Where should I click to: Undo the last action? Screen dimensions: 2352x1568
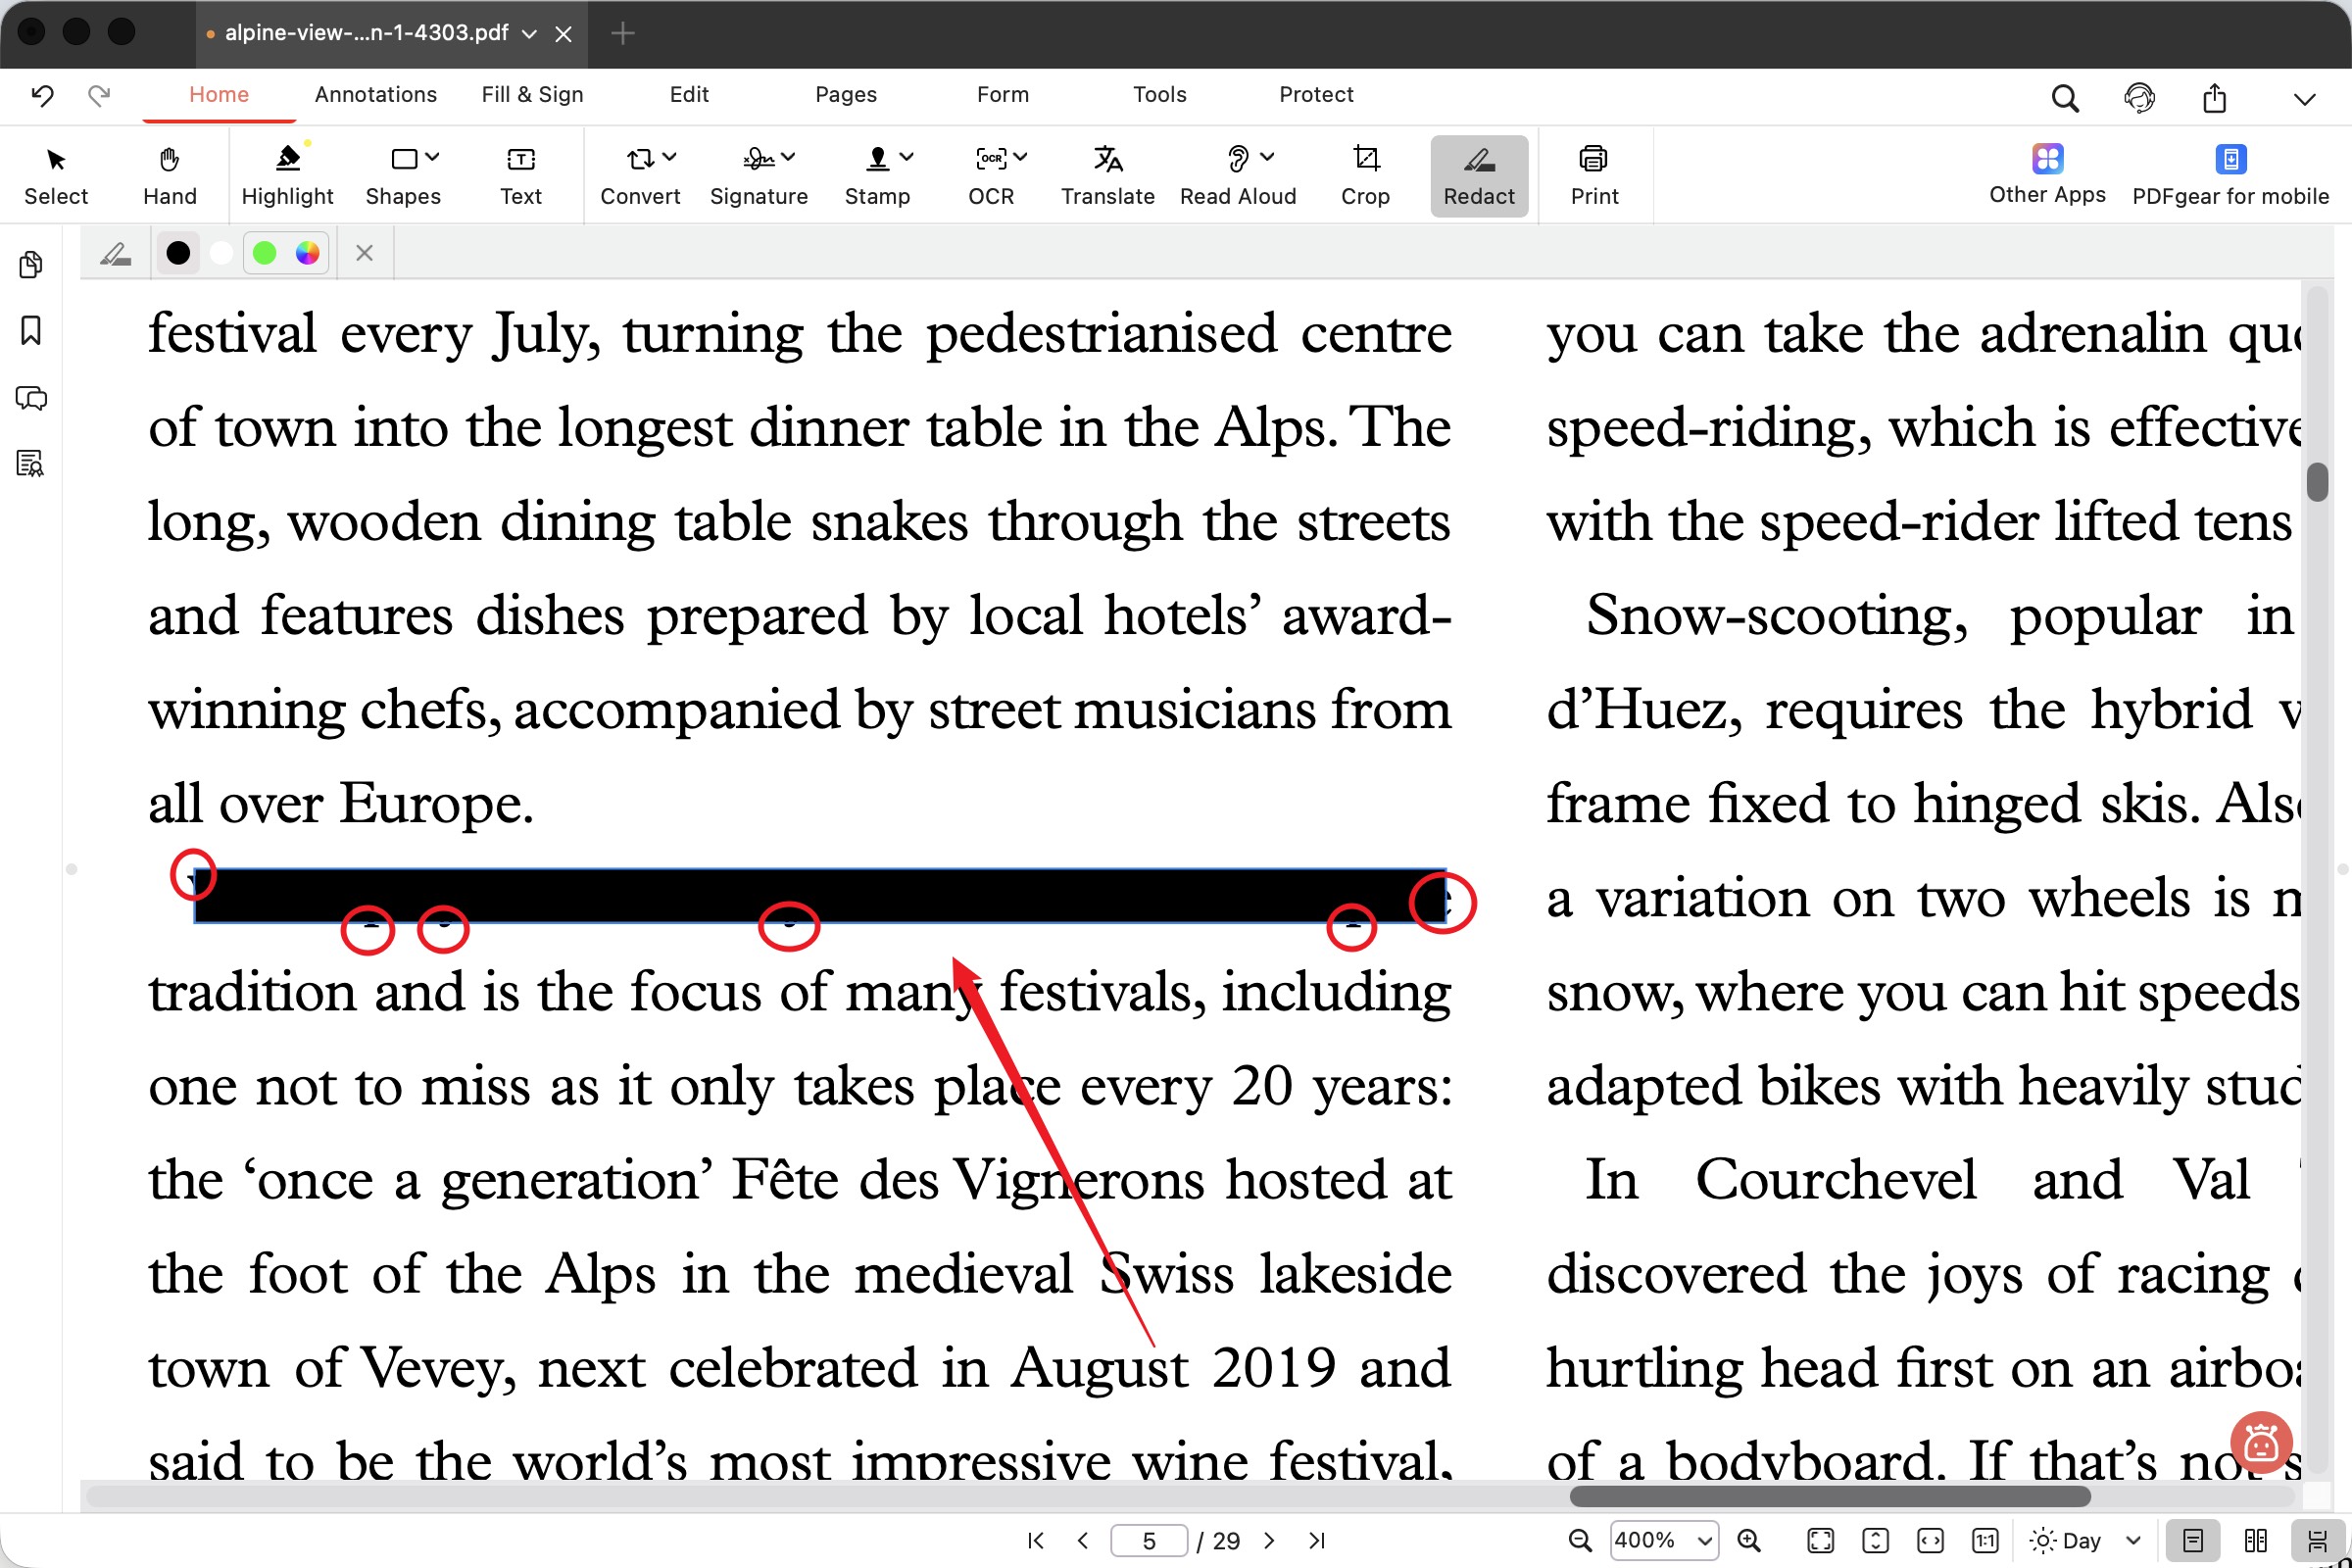42,96
